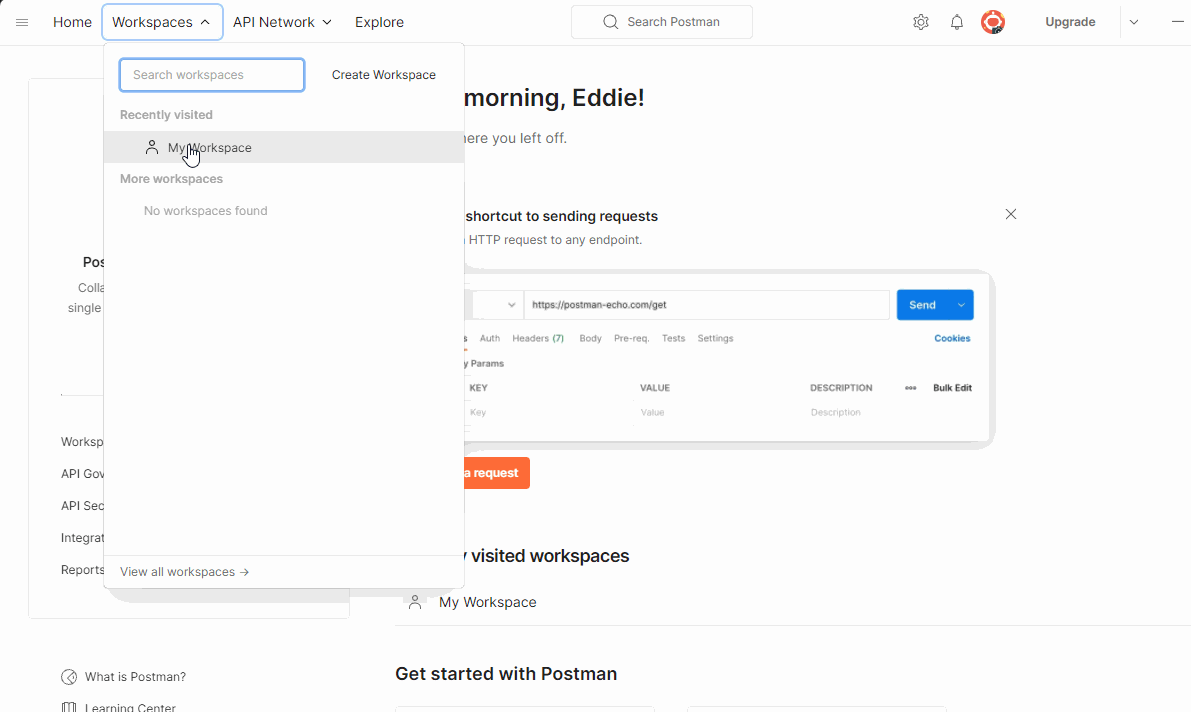Click the user avatar icon
The height and width of the screenshot is (712, 1191).
pos(993,22)
